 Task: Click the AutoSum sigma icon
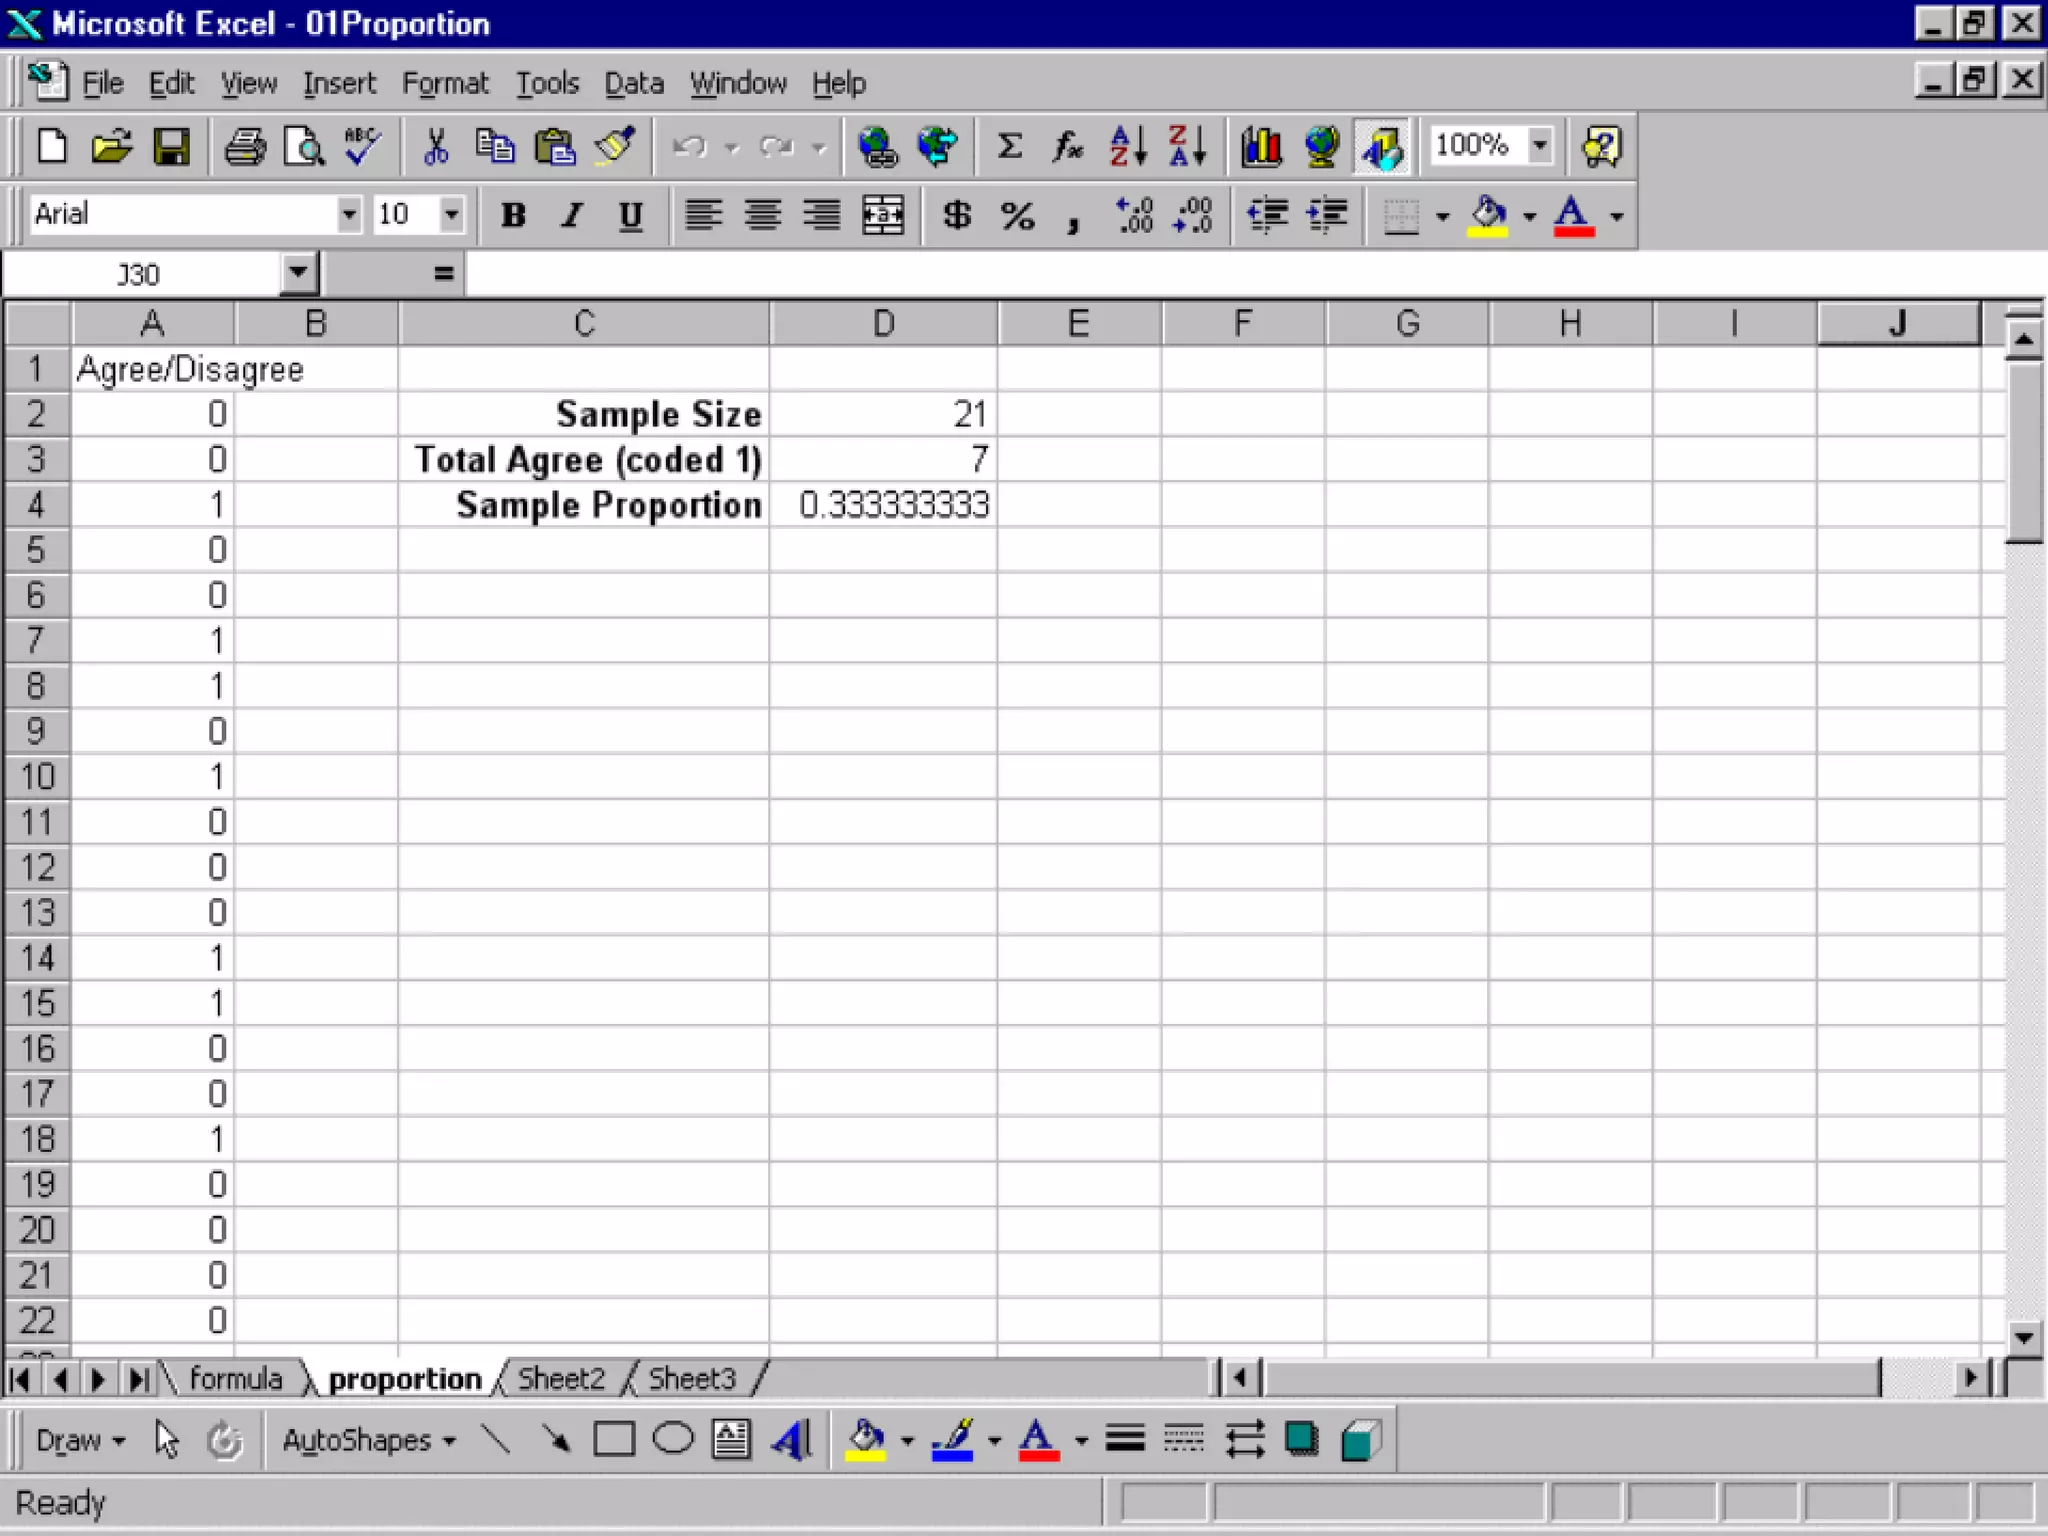[x=1010, y=147]
